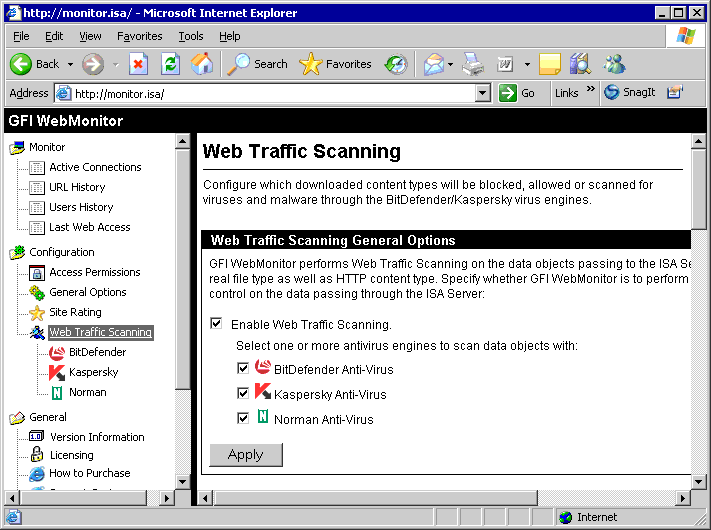
Task: Open the Forward button history dropdown arrow
Action: click(x=116, y=64)
